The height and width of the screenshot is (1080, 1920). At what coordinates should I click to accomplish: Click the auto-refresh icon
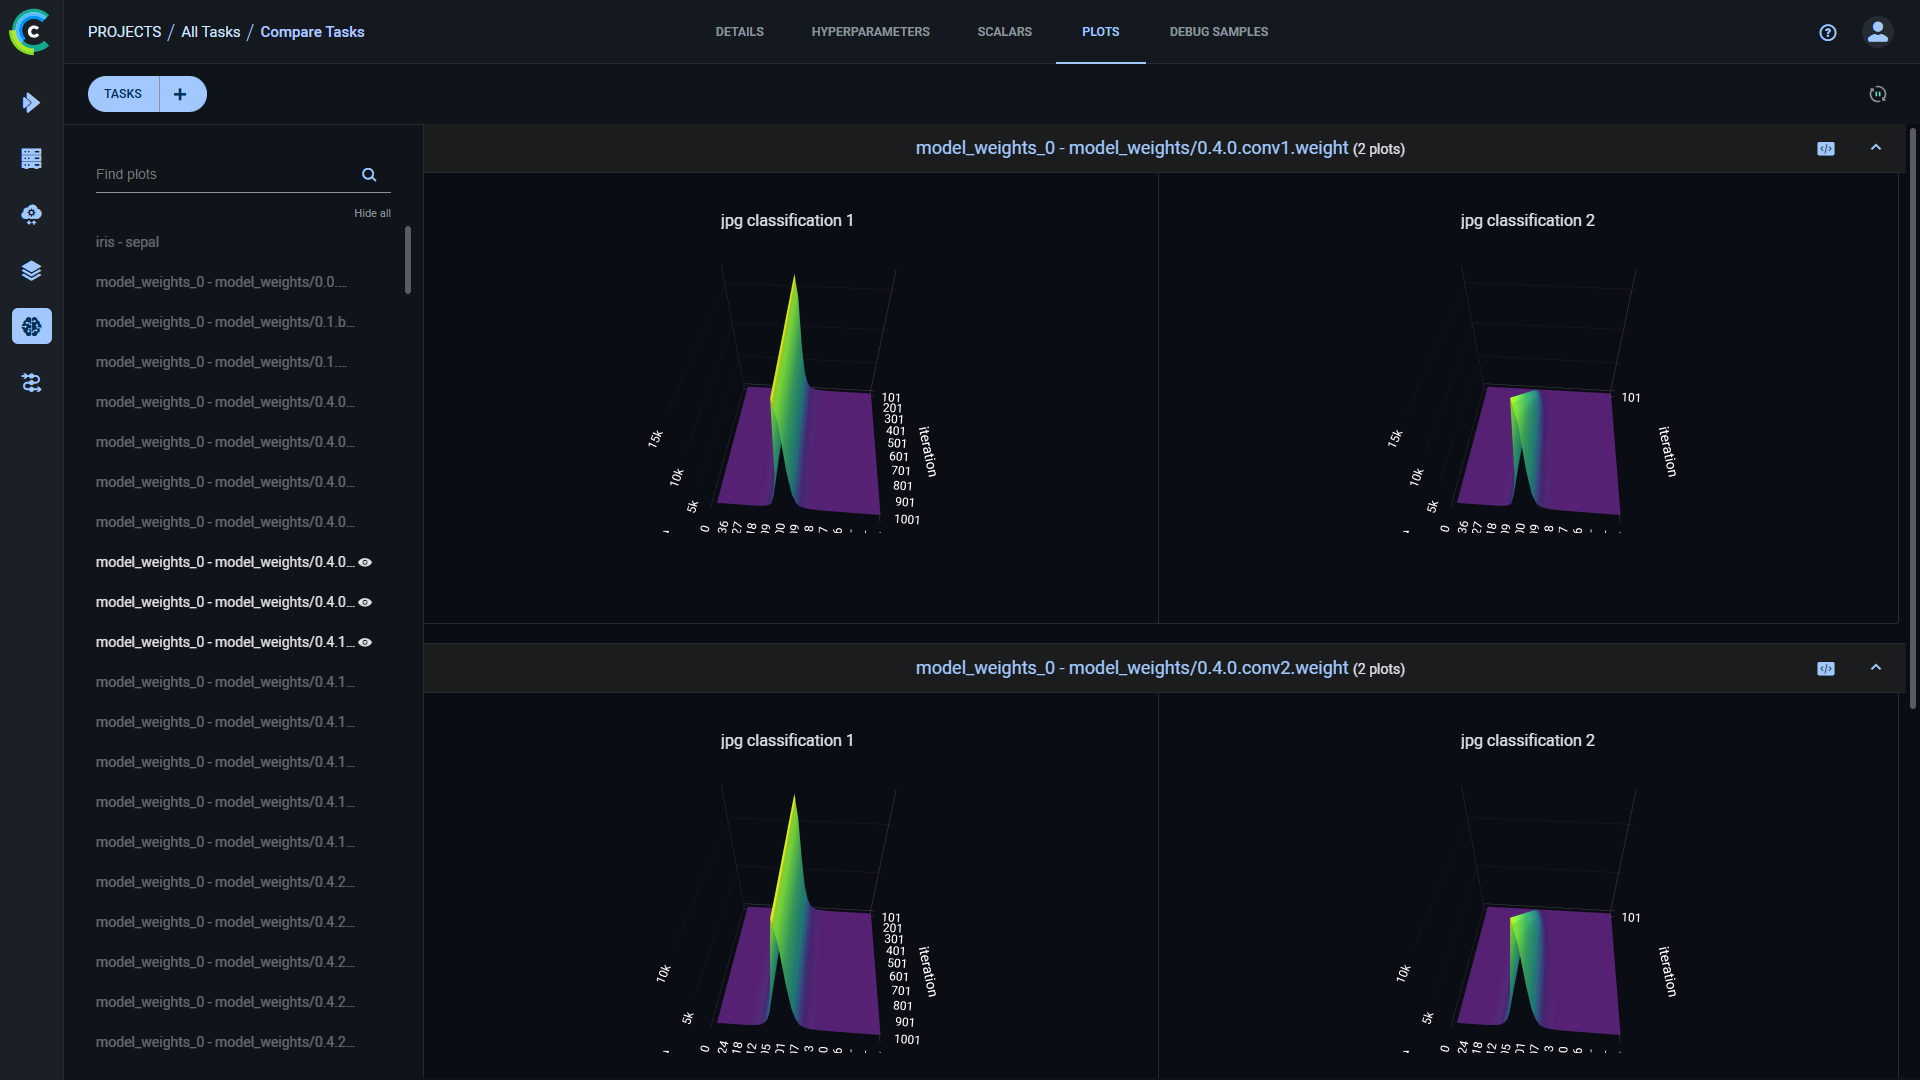(x=1877, y=94)
